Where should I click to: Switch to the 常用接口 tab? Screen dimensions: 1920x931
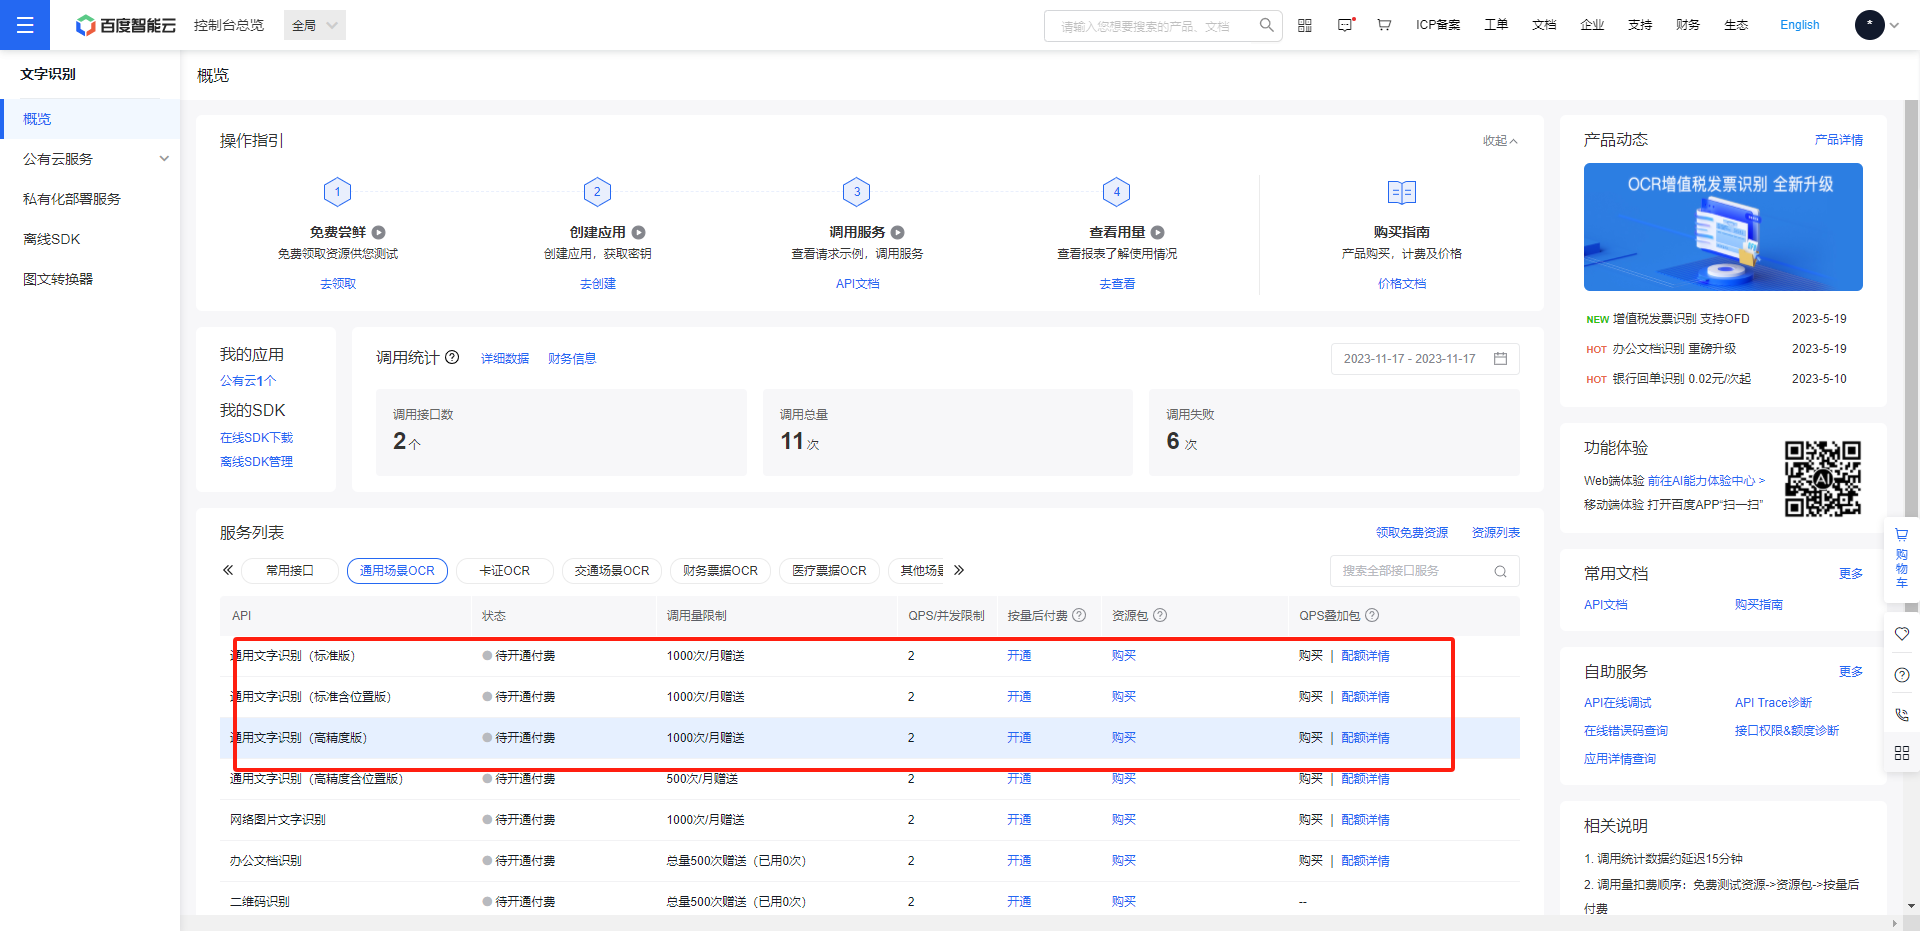pos(290,571)
